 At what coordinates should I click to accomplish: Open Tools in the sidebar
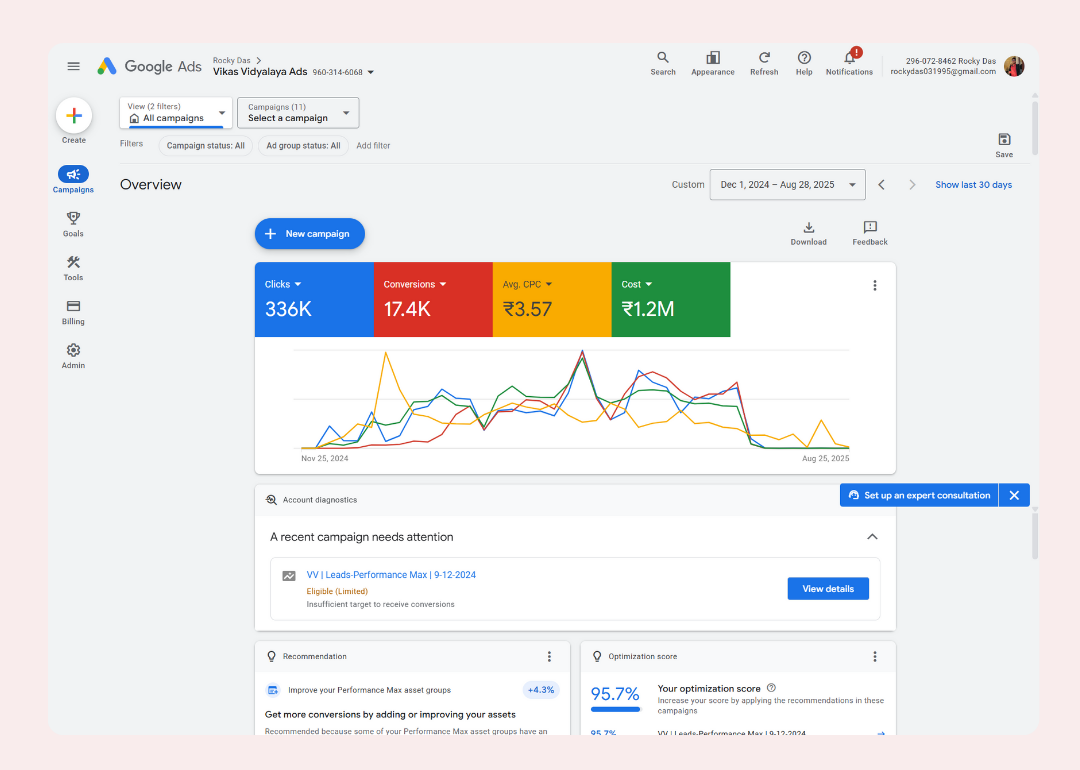click(73, 268)
